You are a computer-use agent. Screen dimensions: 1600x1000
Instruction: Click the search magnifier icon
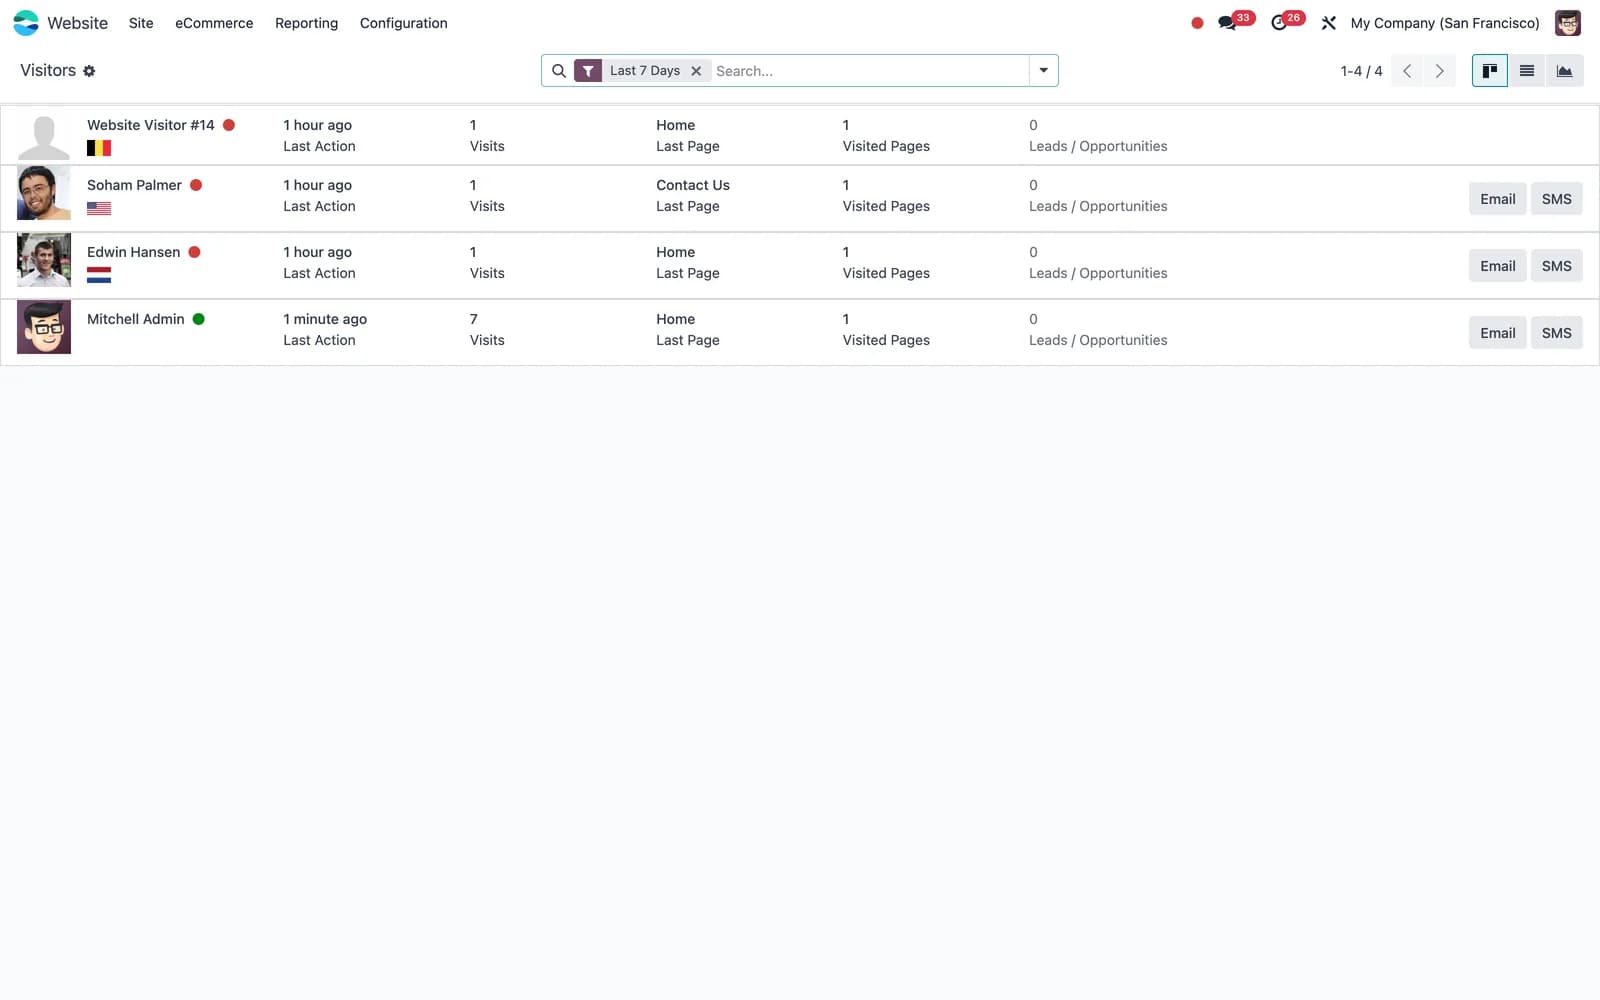(x=559, y=71)
